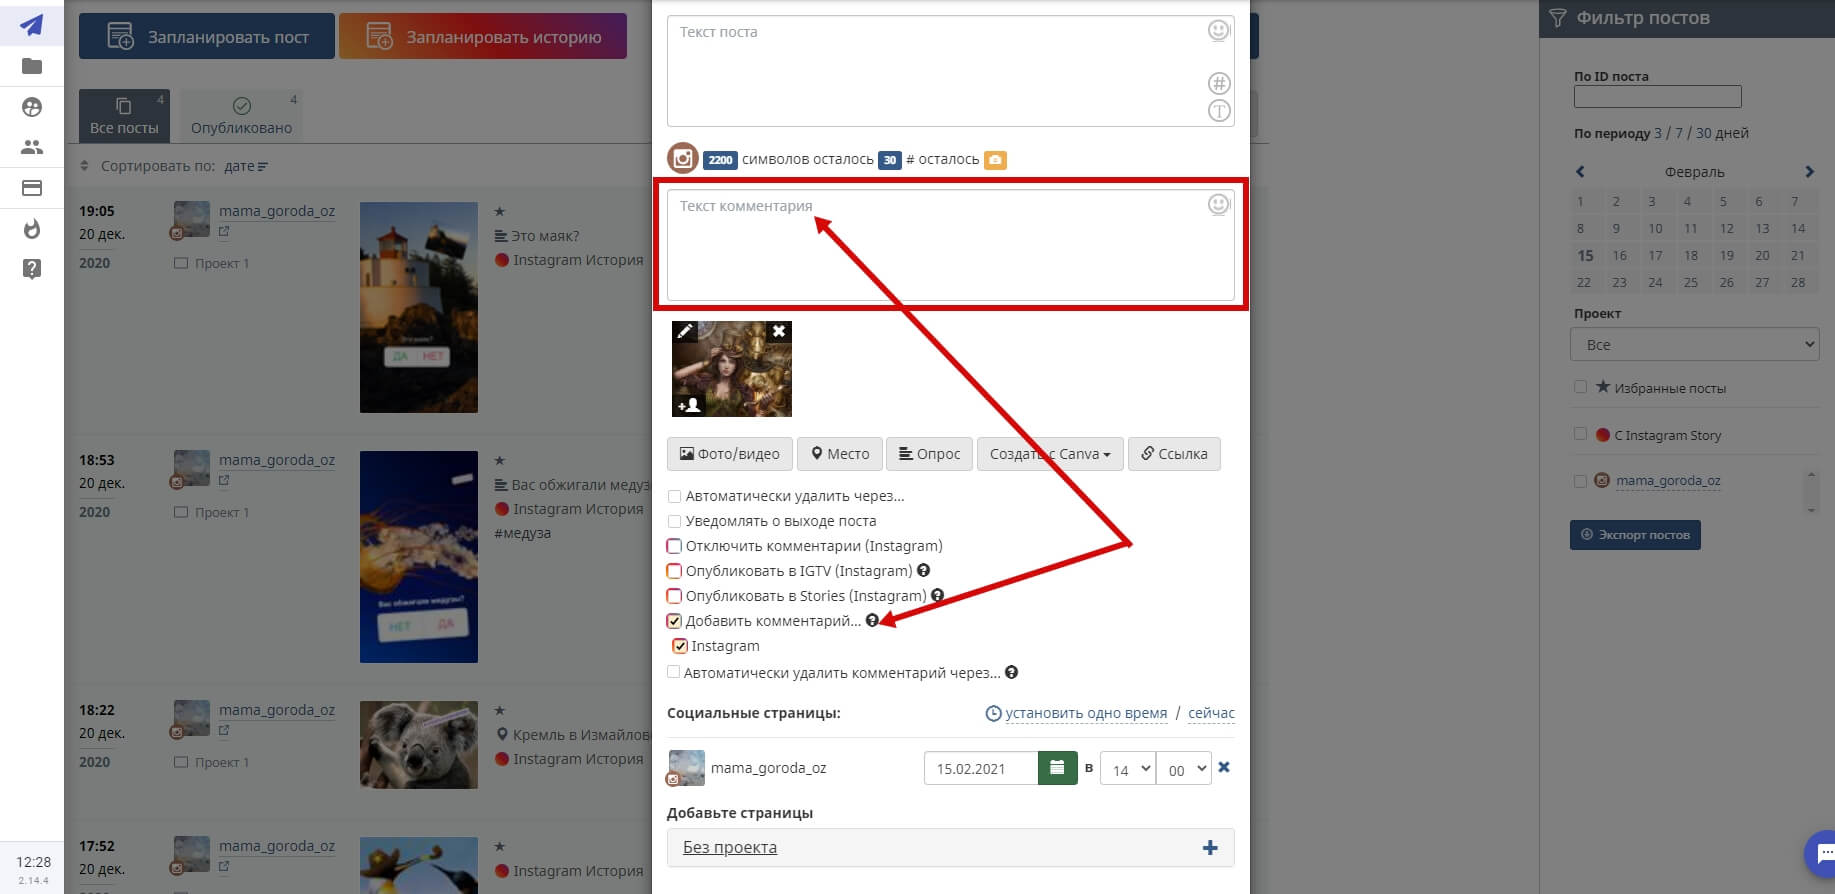This screenshot has height=894, width=1835.
Task: Click help icon next to Stories option
Action: [938, 595]
